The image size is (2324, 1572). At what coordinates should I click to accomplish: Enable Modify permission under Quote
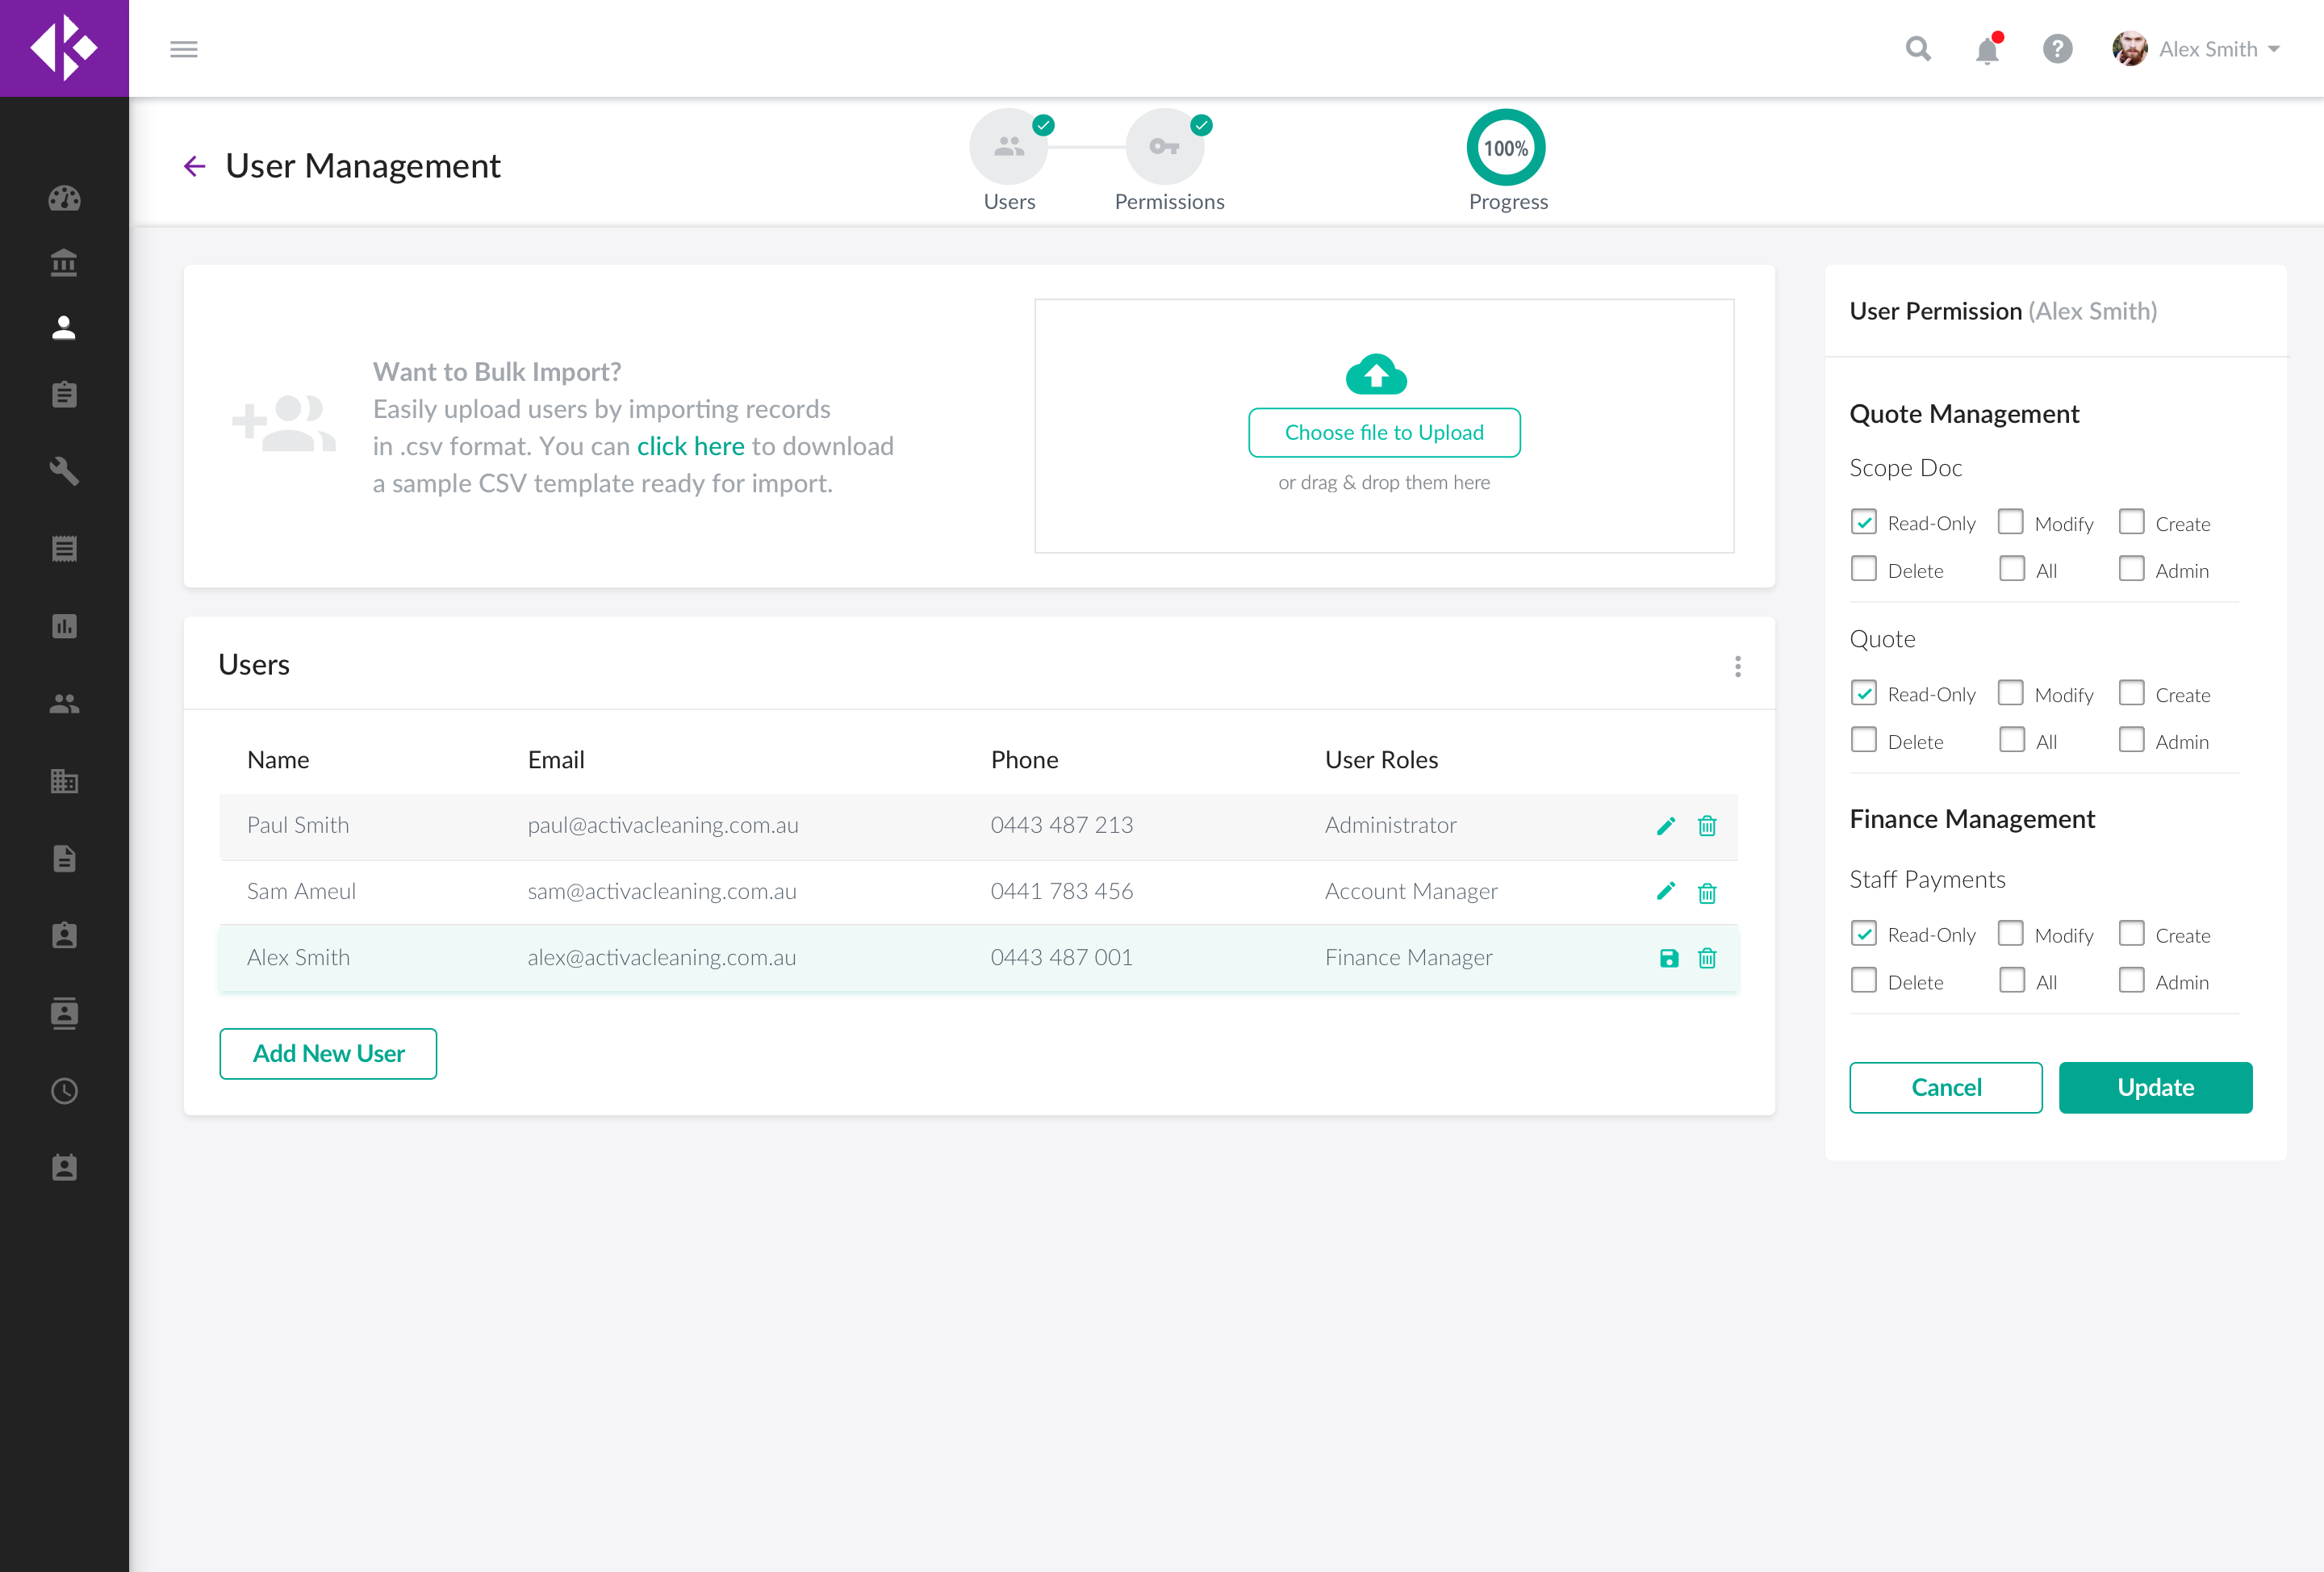2010,693
